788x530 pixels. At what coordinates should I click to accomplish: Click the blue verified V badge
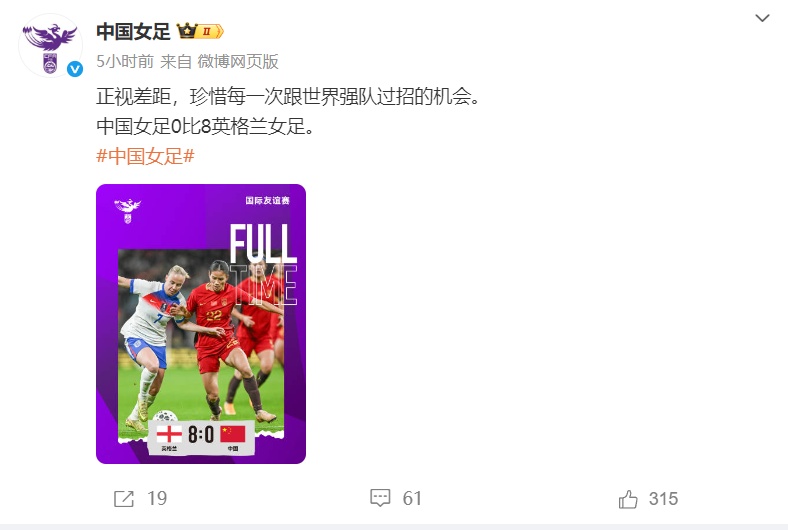(75, 69)
